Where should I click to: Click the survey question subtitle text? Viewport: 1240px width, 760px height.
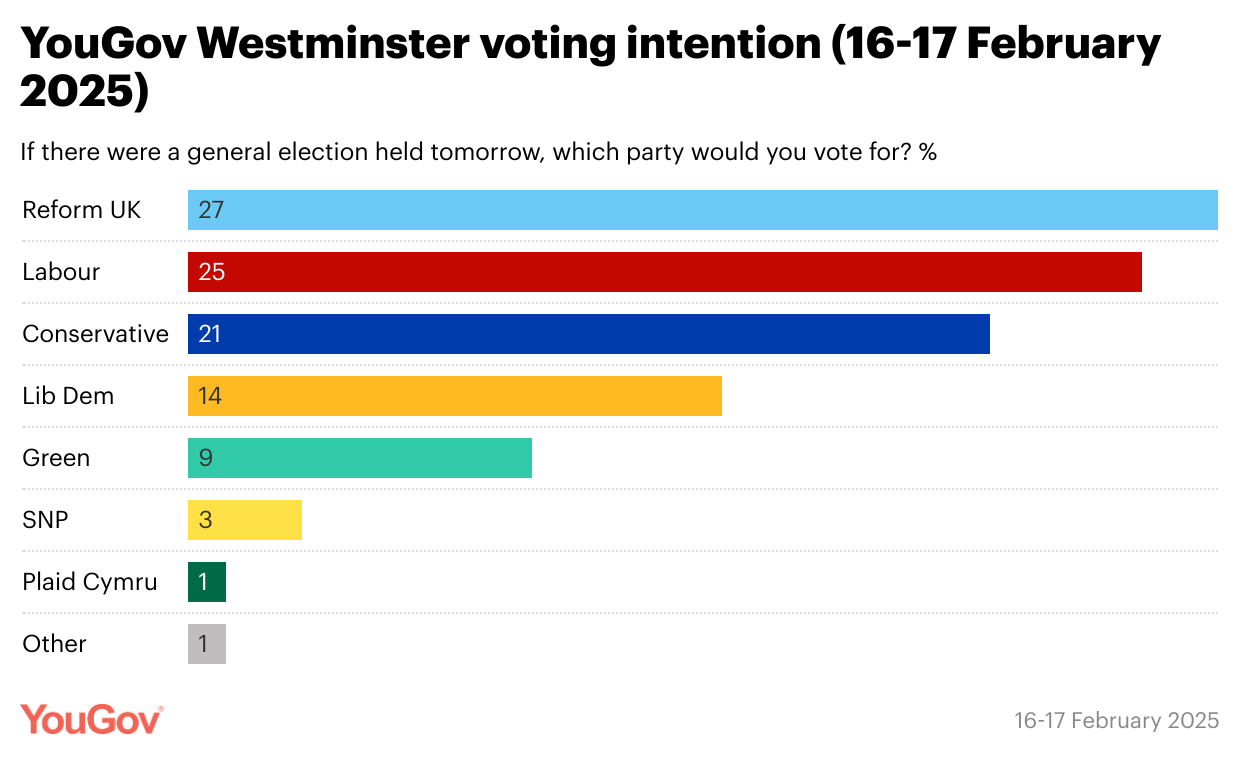click(x=479, y=153)
